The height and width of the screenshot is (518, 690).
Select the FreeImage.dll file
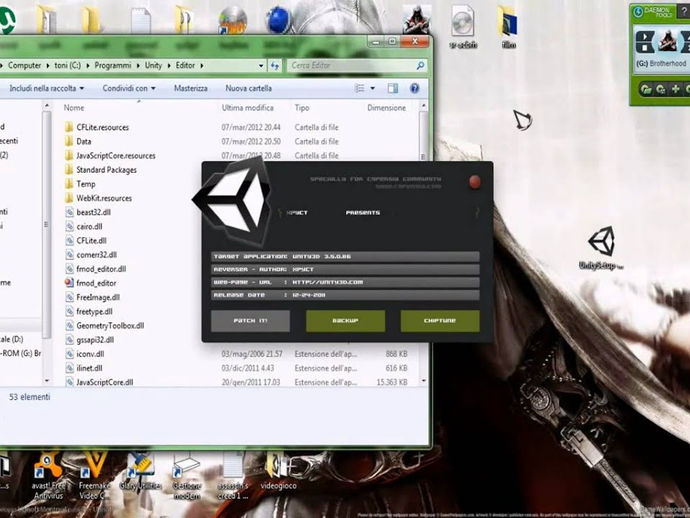tap(98, 298)
